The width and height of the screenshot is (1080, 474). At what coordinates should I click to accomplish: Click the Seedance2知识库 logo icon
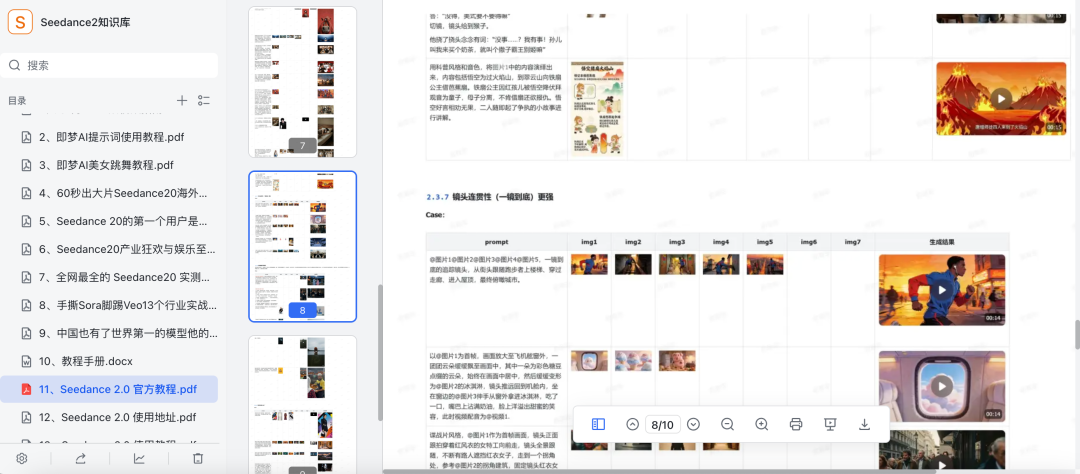click(x=21, y=22)
